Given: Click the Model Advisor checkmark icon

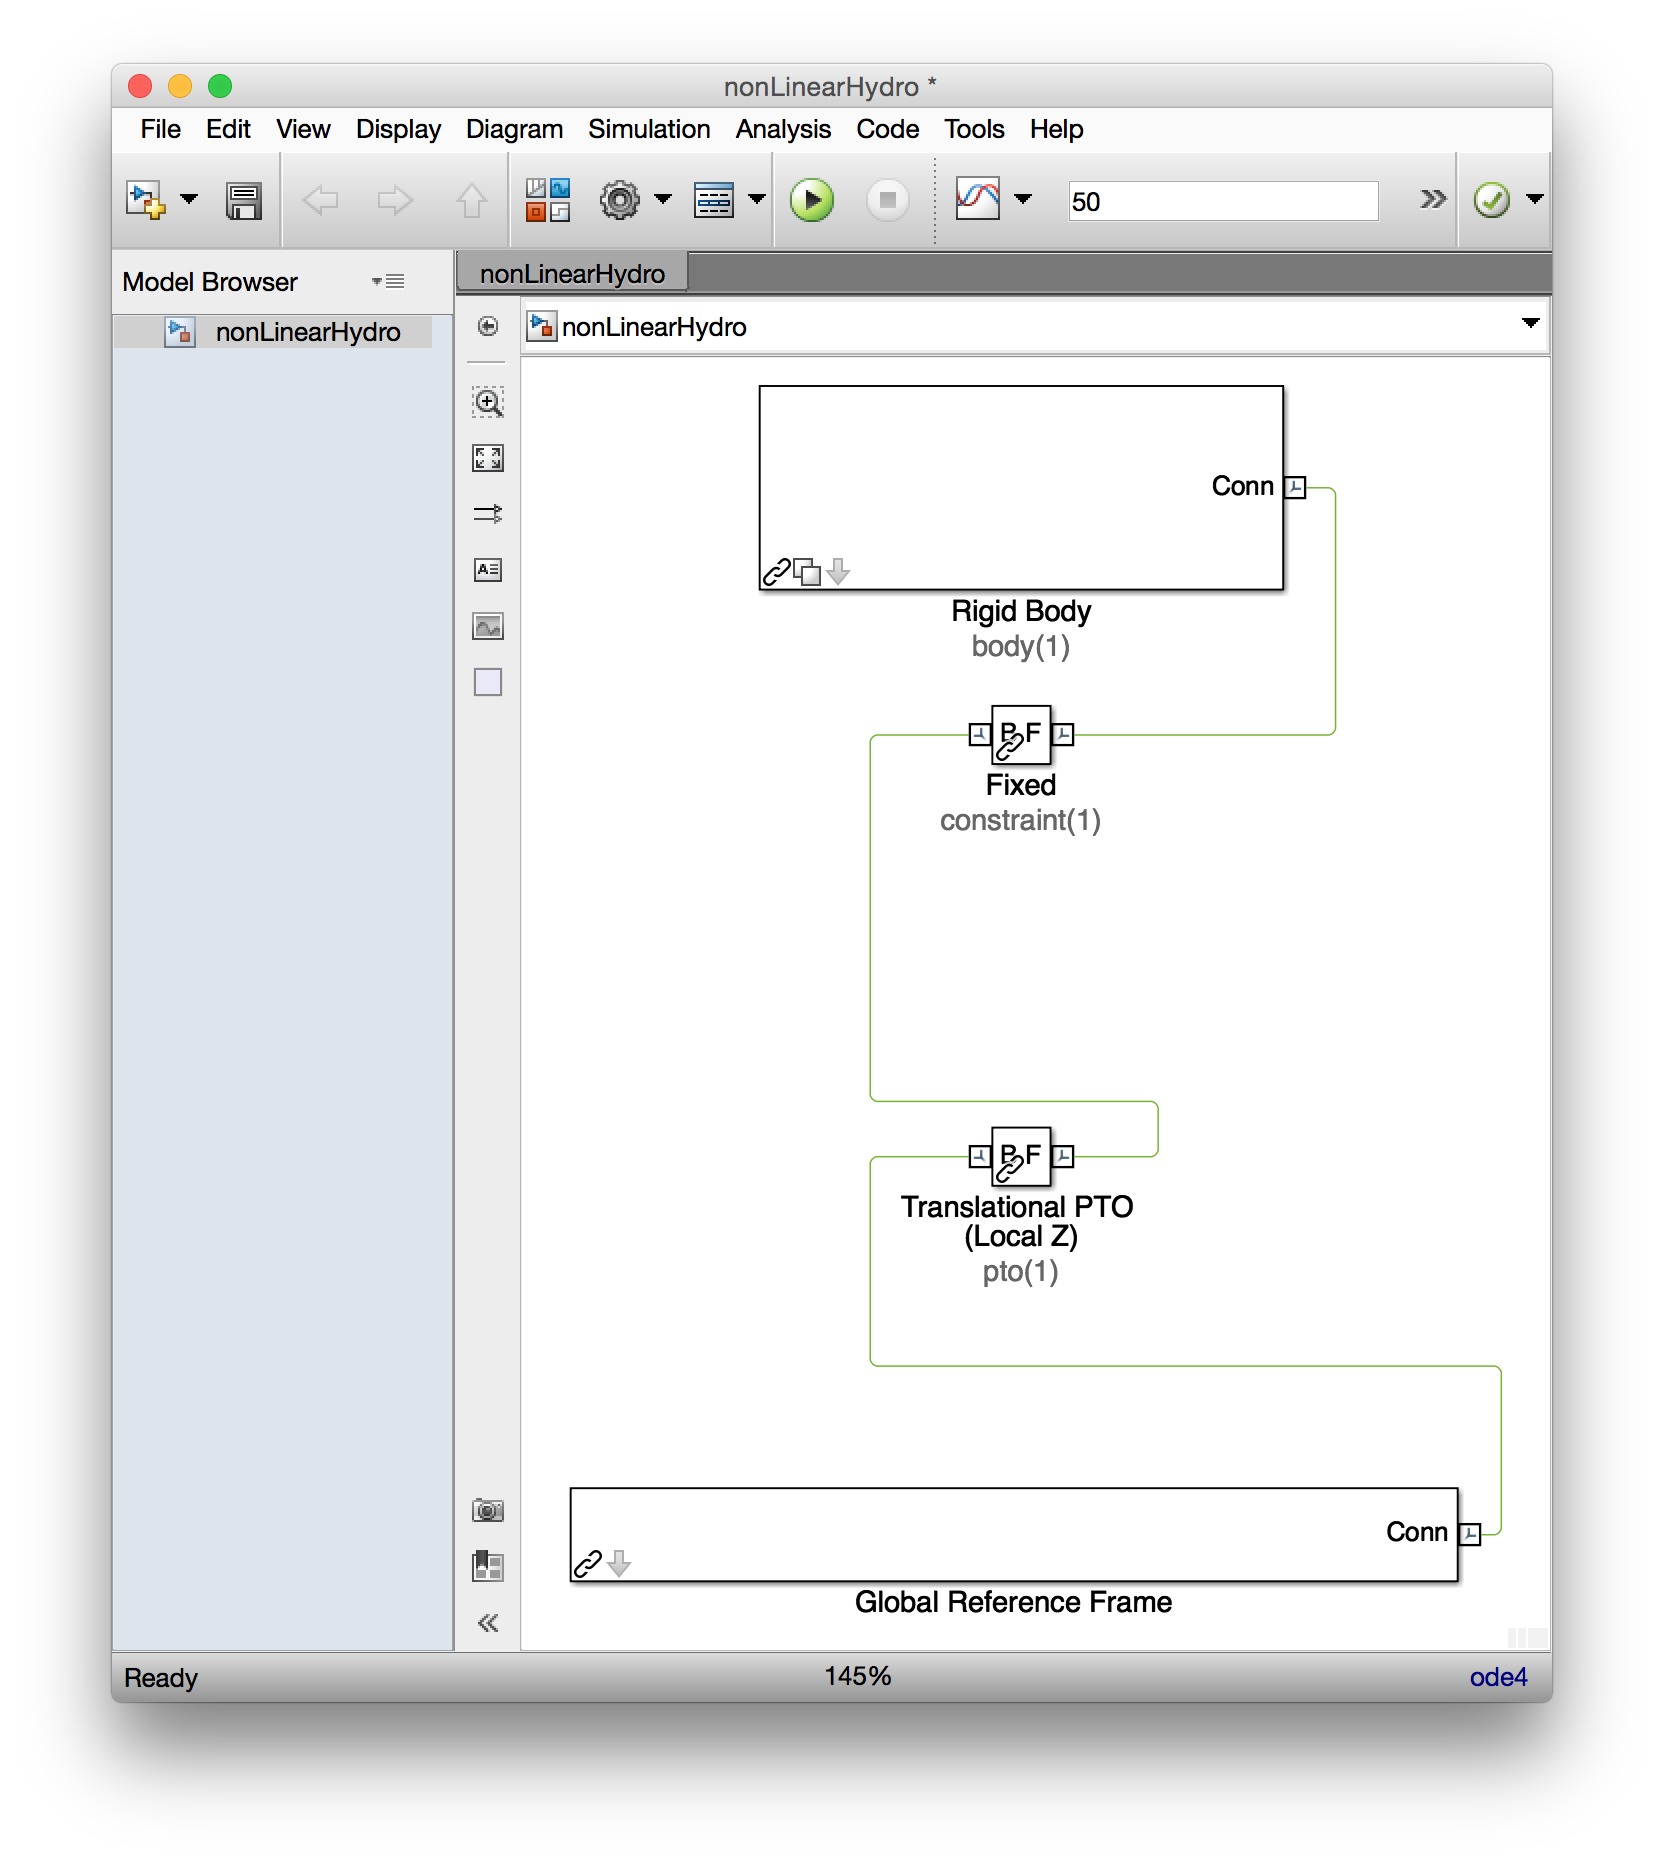Looking at the screenshot, I should pyautogui.click(x=1492, y=200).
